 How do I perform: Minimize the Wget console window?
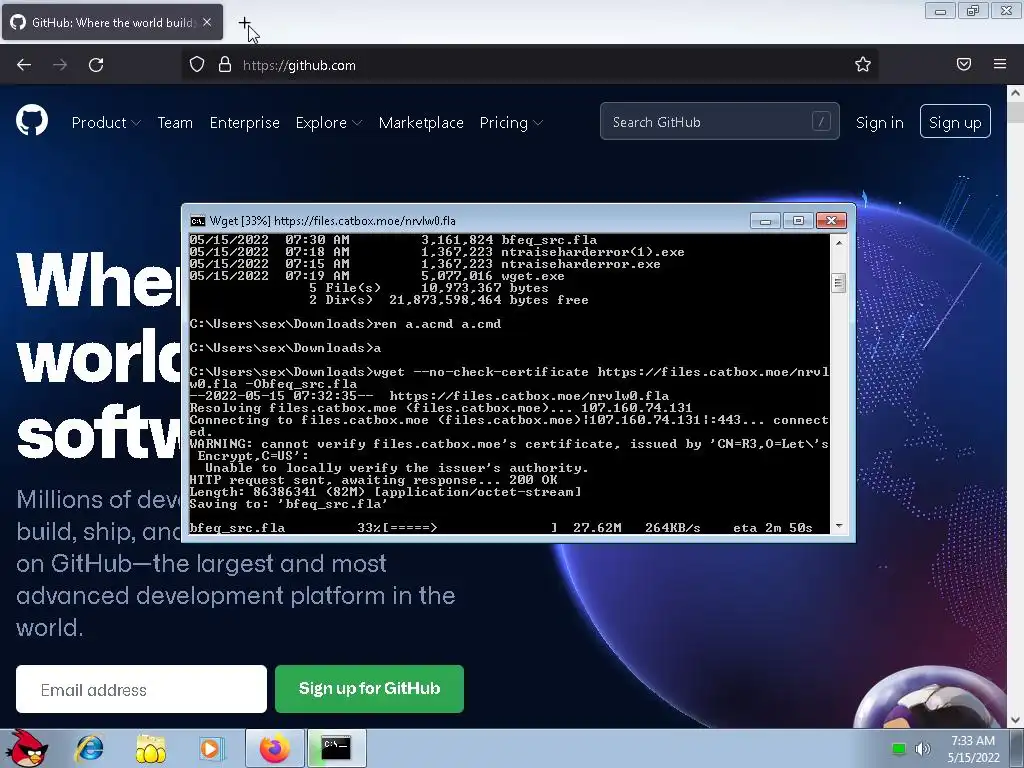point(765,221)
